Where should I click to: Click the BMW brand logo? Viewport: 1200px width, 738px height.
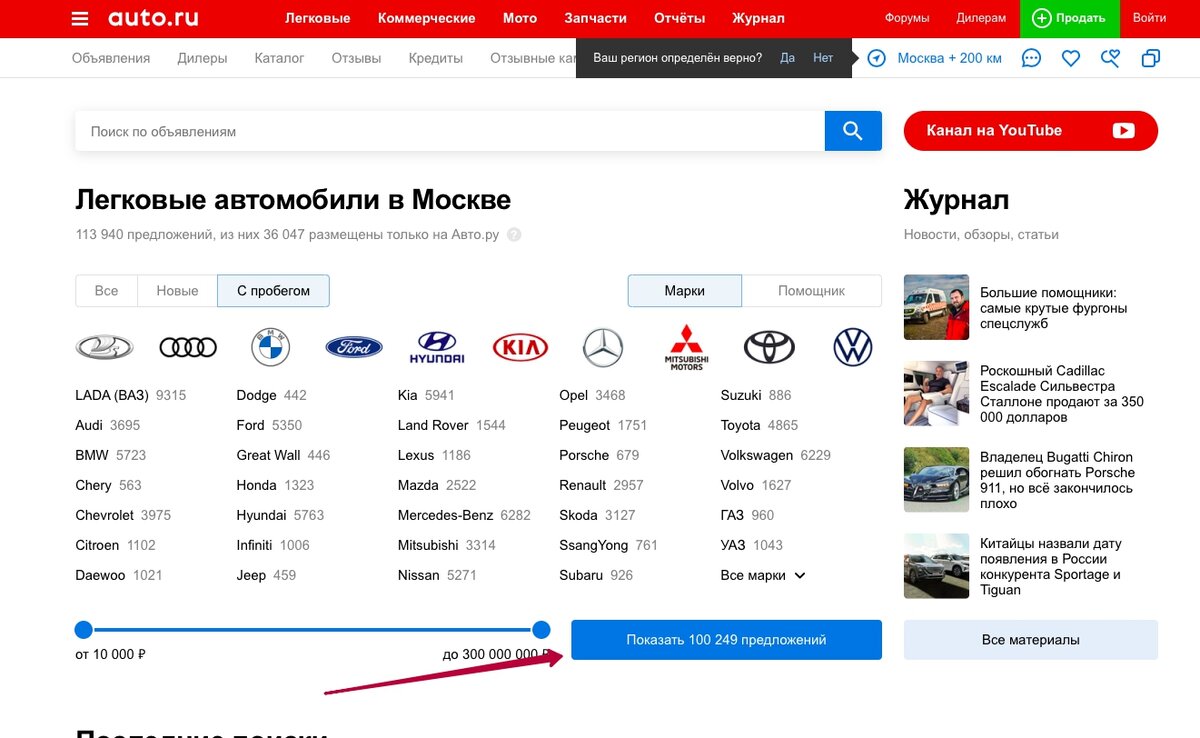point(270,347)
